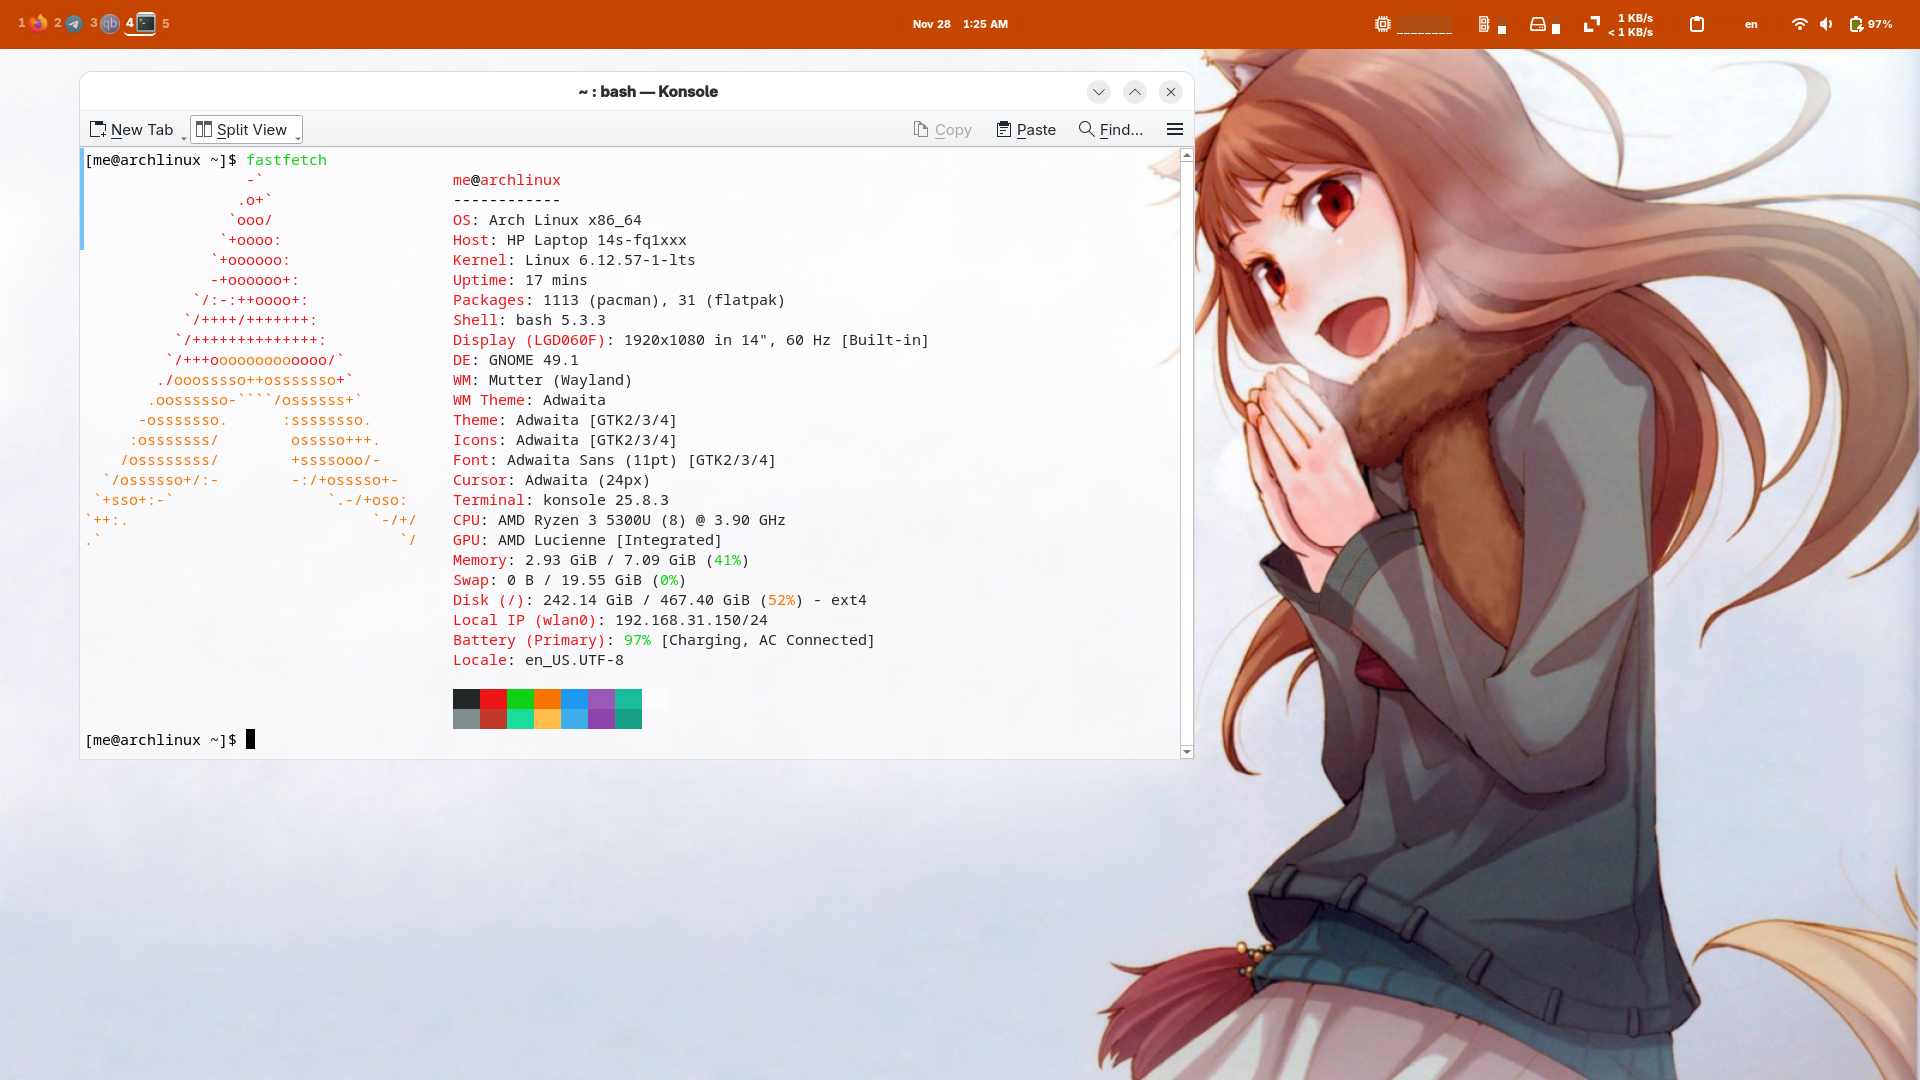Switch to Firefox on workspace 1

tap(38, 23)
